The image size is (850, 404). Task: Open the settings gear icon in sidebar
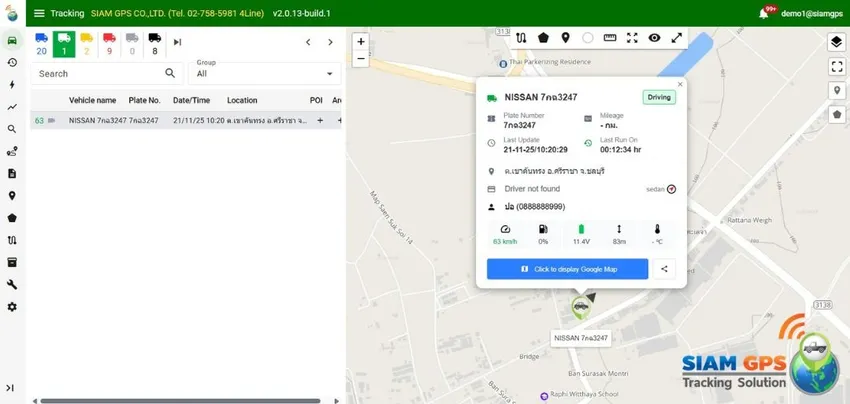tap(12, 307)
